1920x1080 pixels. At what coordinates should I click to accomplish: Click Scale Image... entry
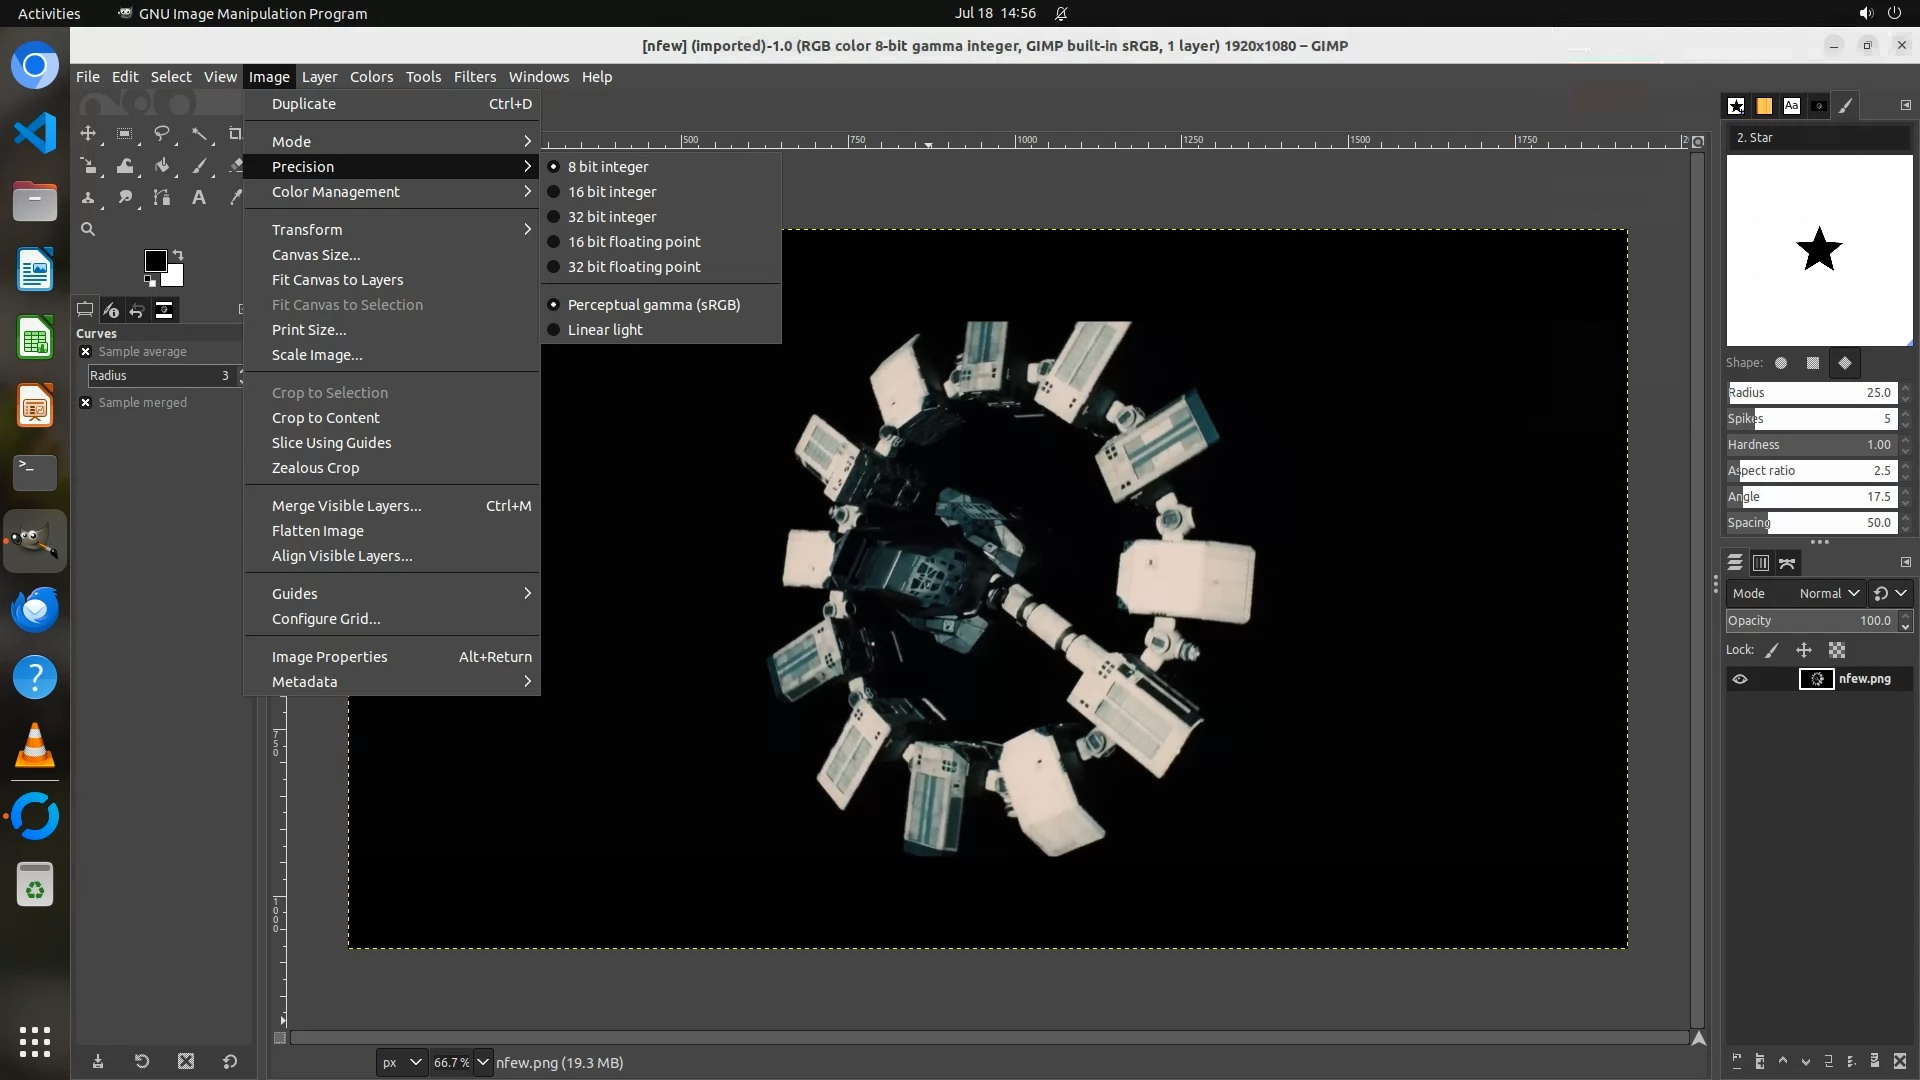click(317, 355)
